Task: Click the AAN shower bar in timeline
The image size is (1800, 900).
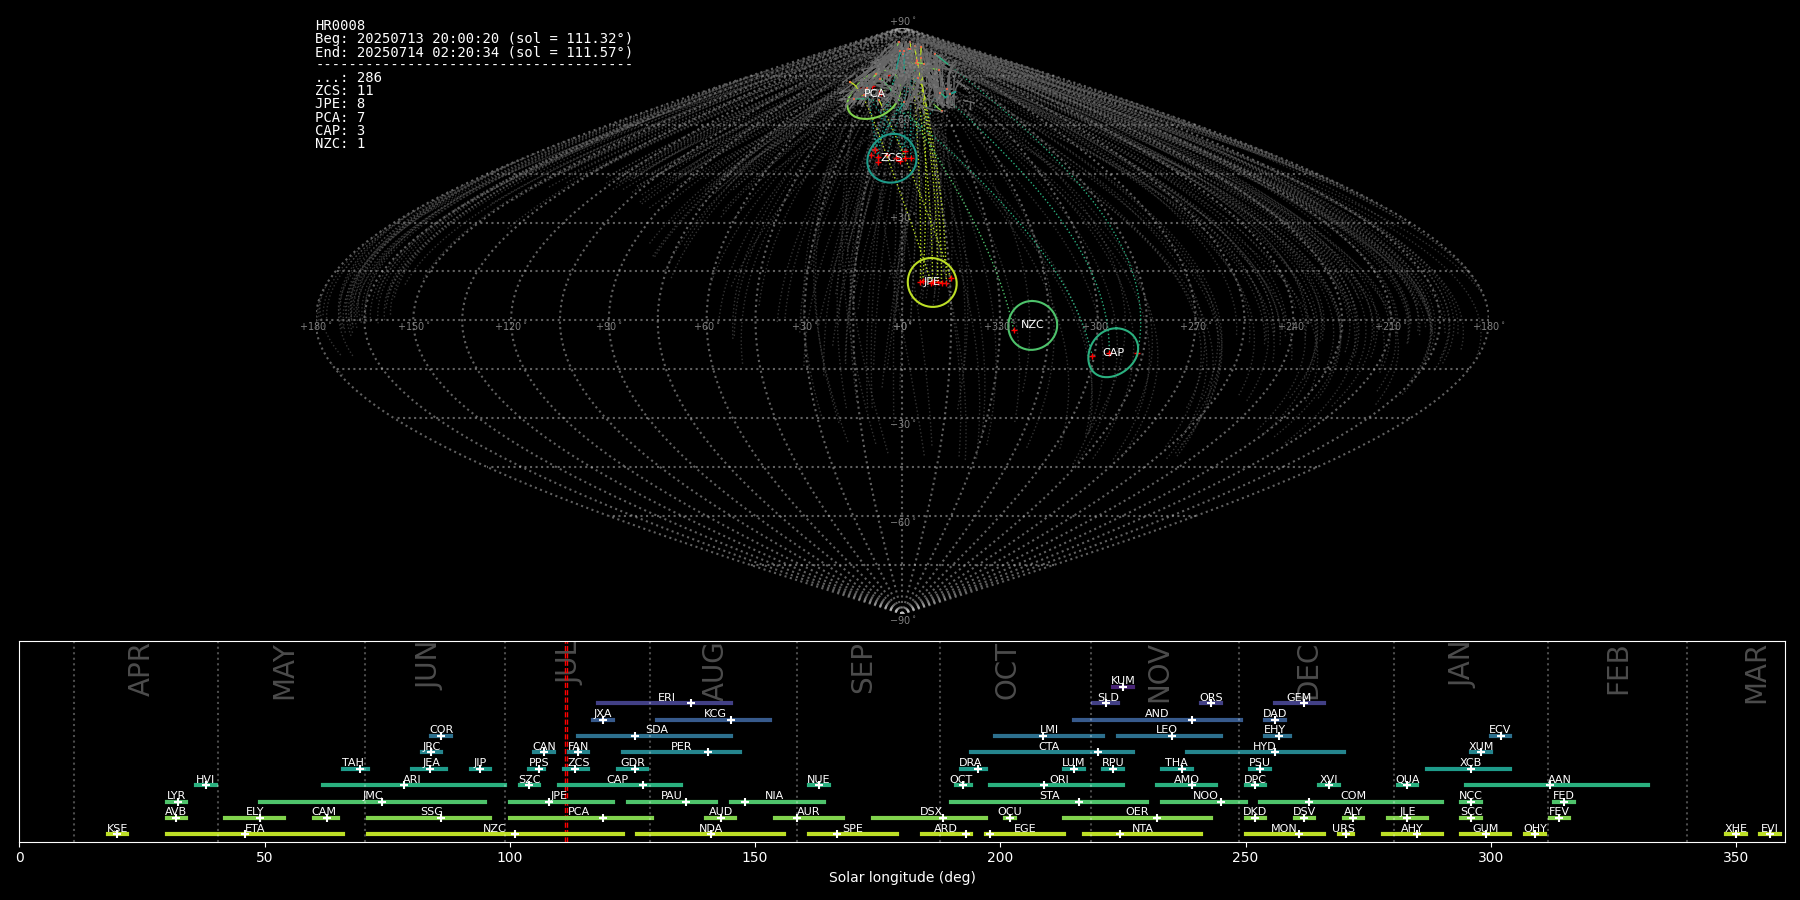Action: click(x=1557, y=785)
